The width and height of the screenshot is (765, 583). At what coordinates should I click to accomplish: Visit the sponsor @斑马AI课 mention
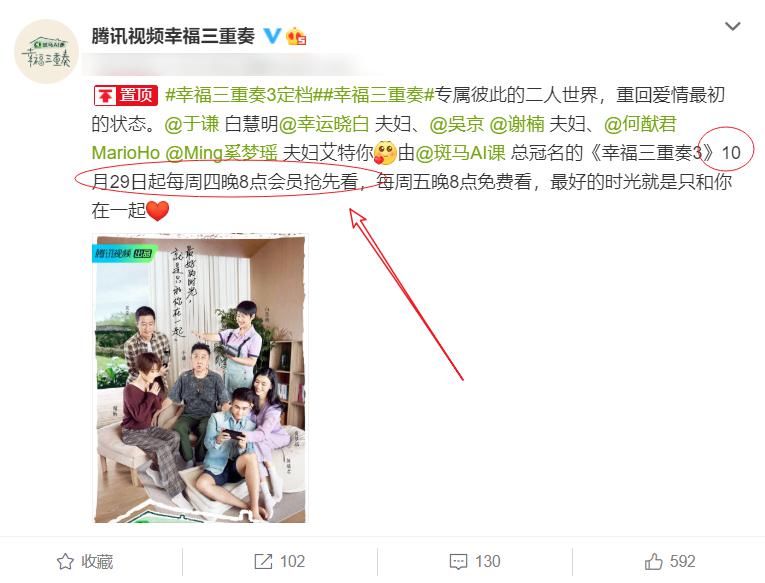point(460,153)
